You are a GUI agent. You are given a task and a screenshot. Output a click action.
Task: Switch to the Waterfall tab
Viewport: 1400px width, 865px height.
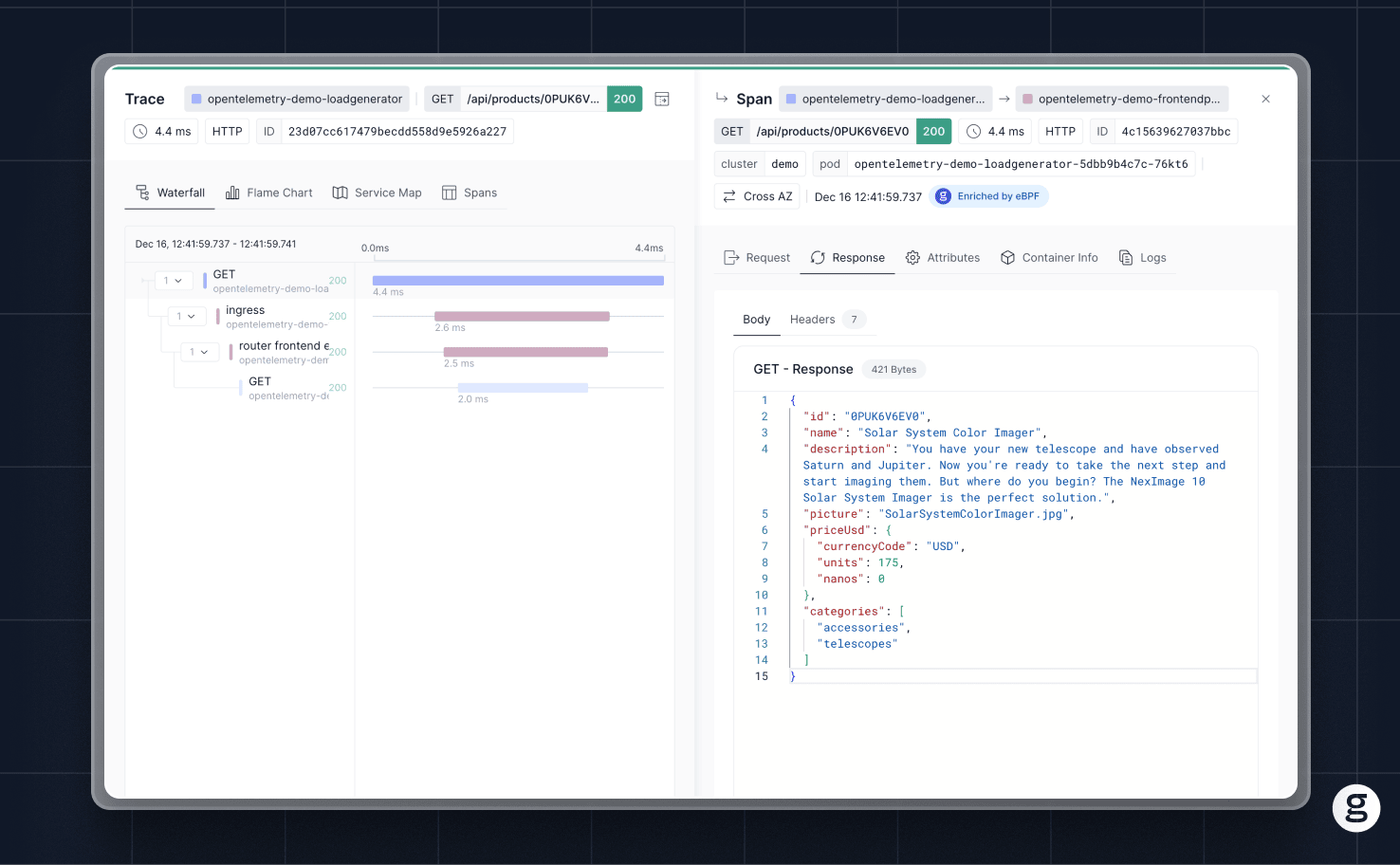point(170,192)
